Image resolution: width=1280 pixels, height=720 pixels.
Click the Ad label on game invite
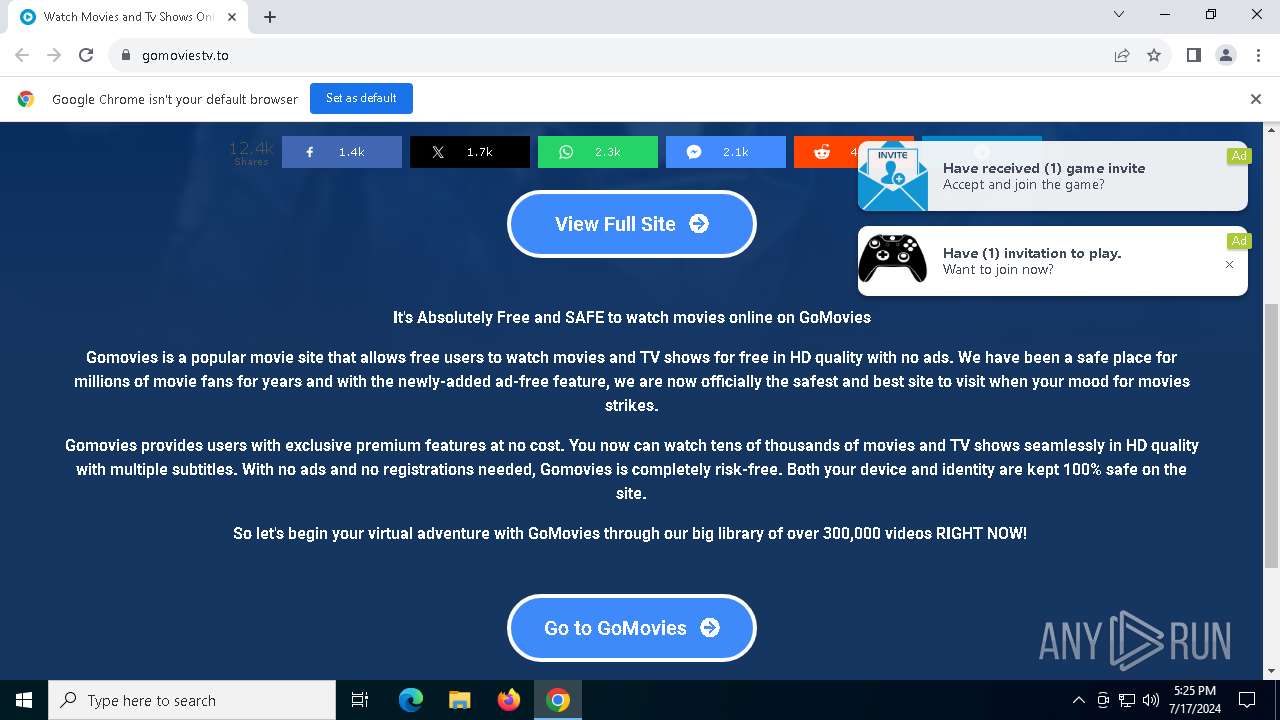click(1239, 156)
